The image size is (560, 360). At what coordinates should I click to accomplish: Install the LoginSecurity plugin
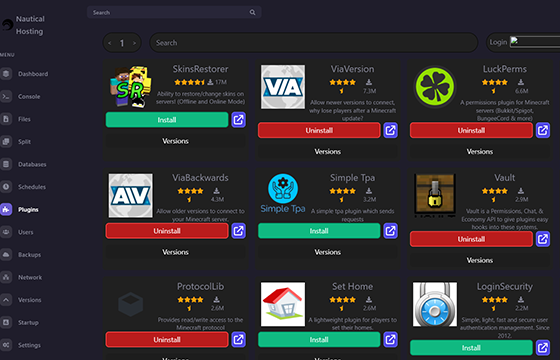pyautogui.click(x=471, y=348)
